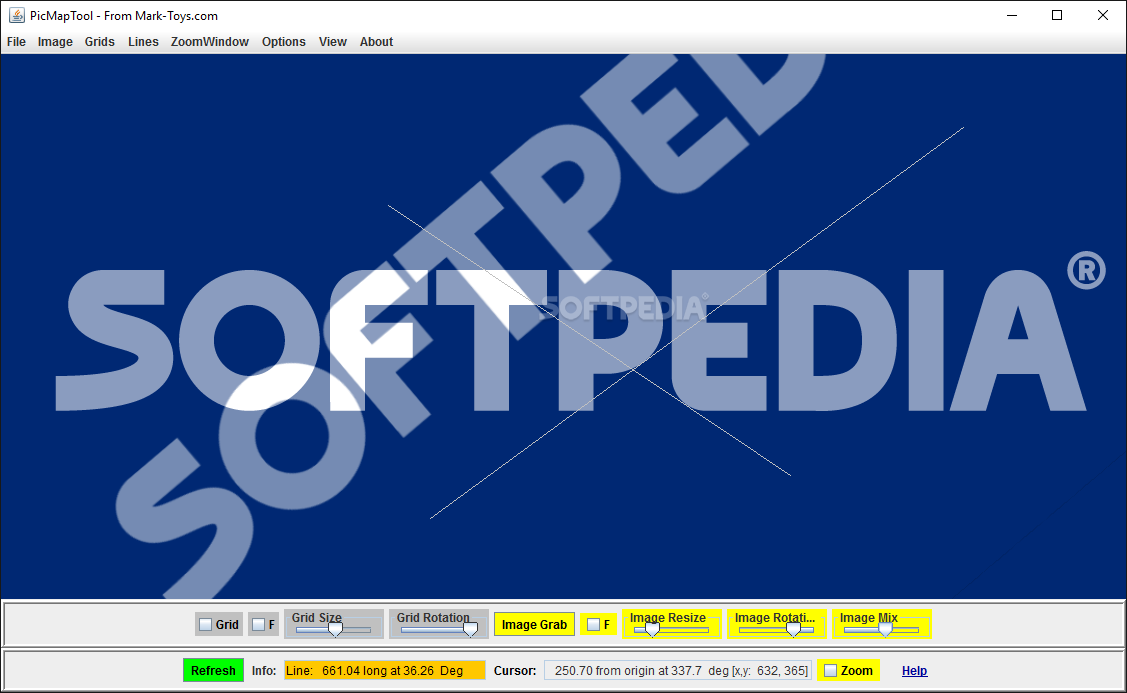Viewport: 1127px width, 693px height.
Task: Enable the Zoom checkbox
Action: (831, 671)
